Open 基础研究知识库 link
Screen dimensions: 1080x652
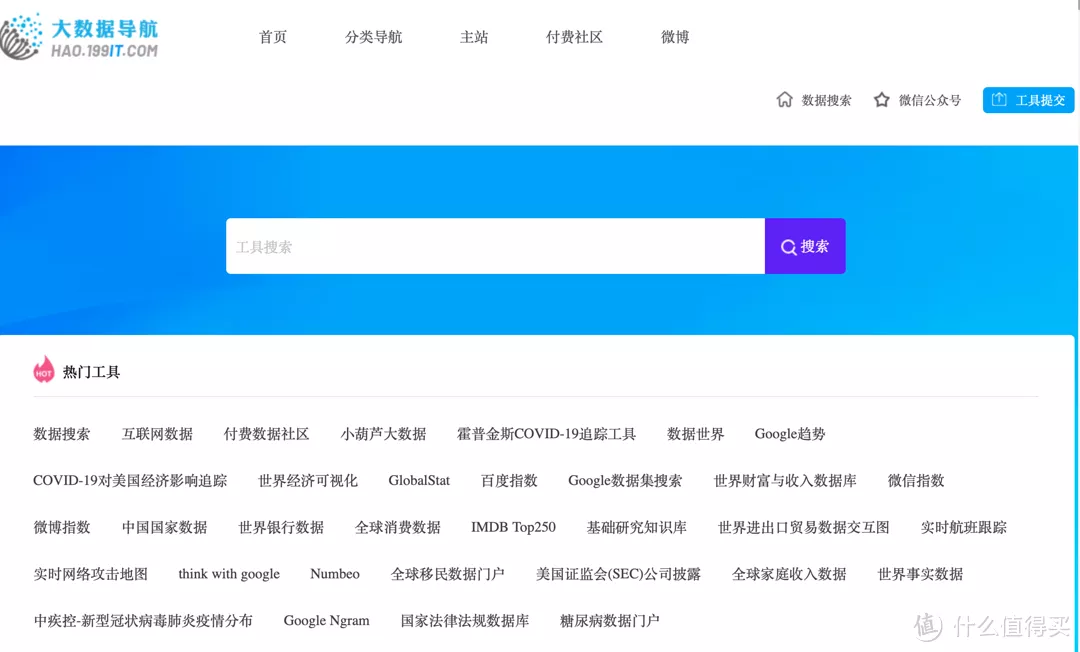636,527
